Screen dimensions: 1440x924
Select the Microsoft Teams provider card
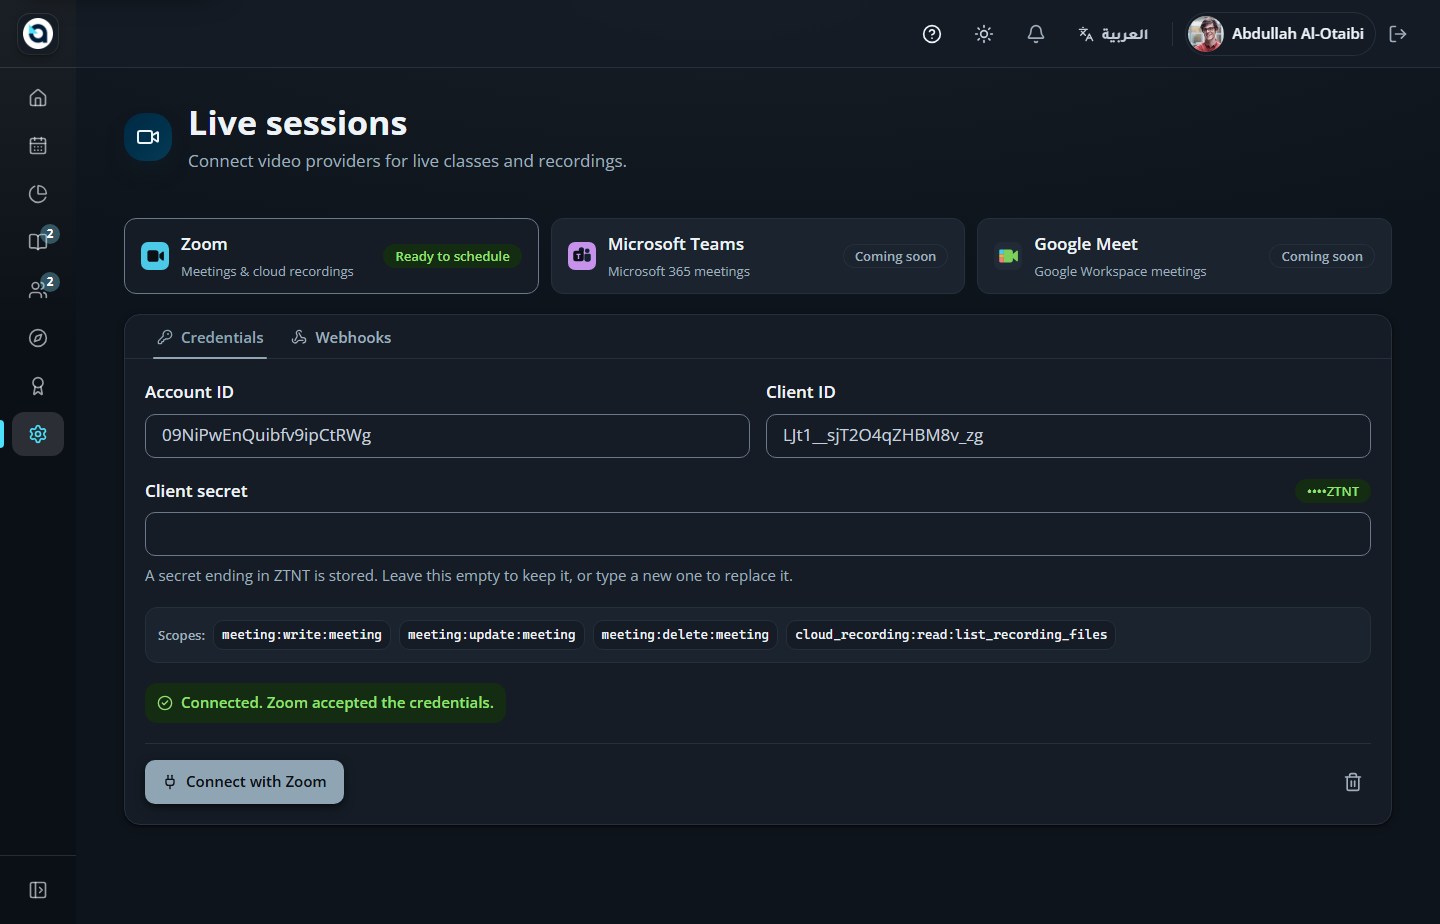point(758,256)
